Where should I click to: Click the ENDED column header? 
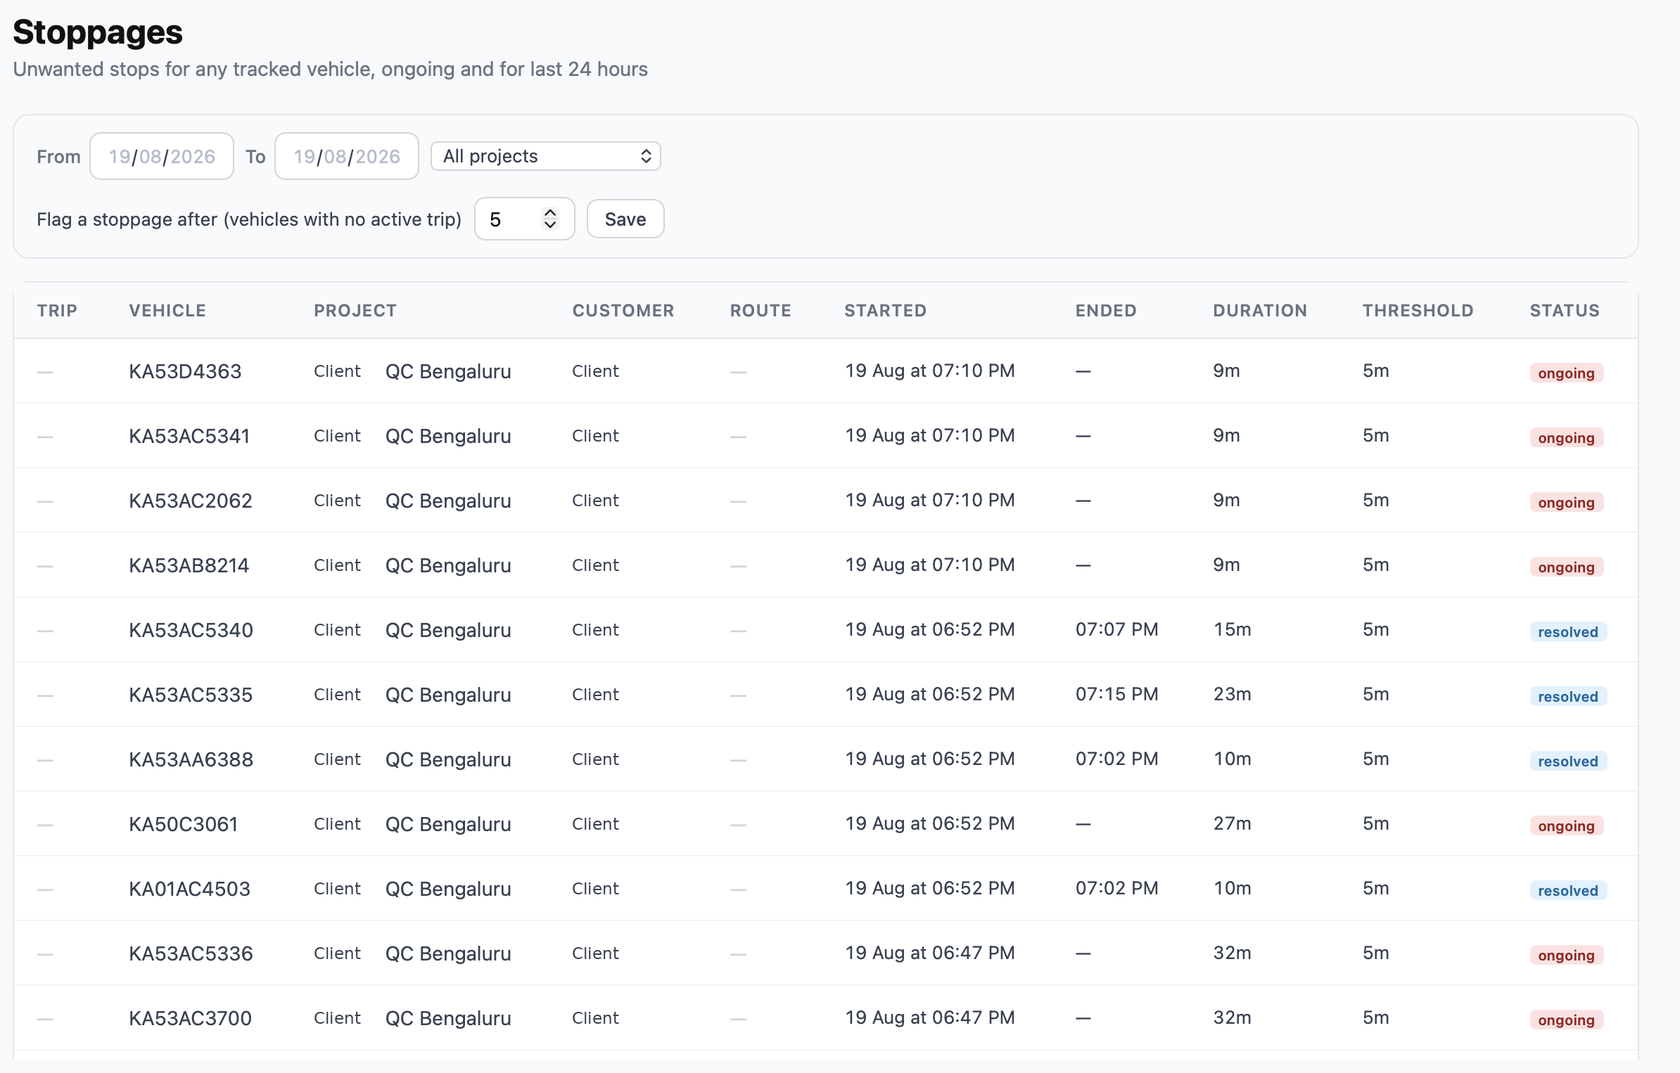(x=1106, y=310)
